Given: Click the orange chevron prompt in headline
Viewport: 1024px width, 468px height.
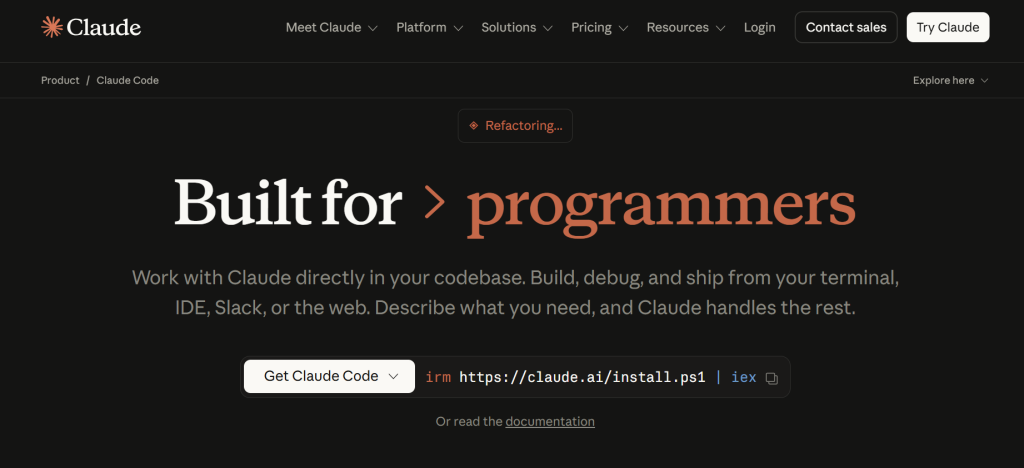Looking at the screenshot, I should point(434,202).
